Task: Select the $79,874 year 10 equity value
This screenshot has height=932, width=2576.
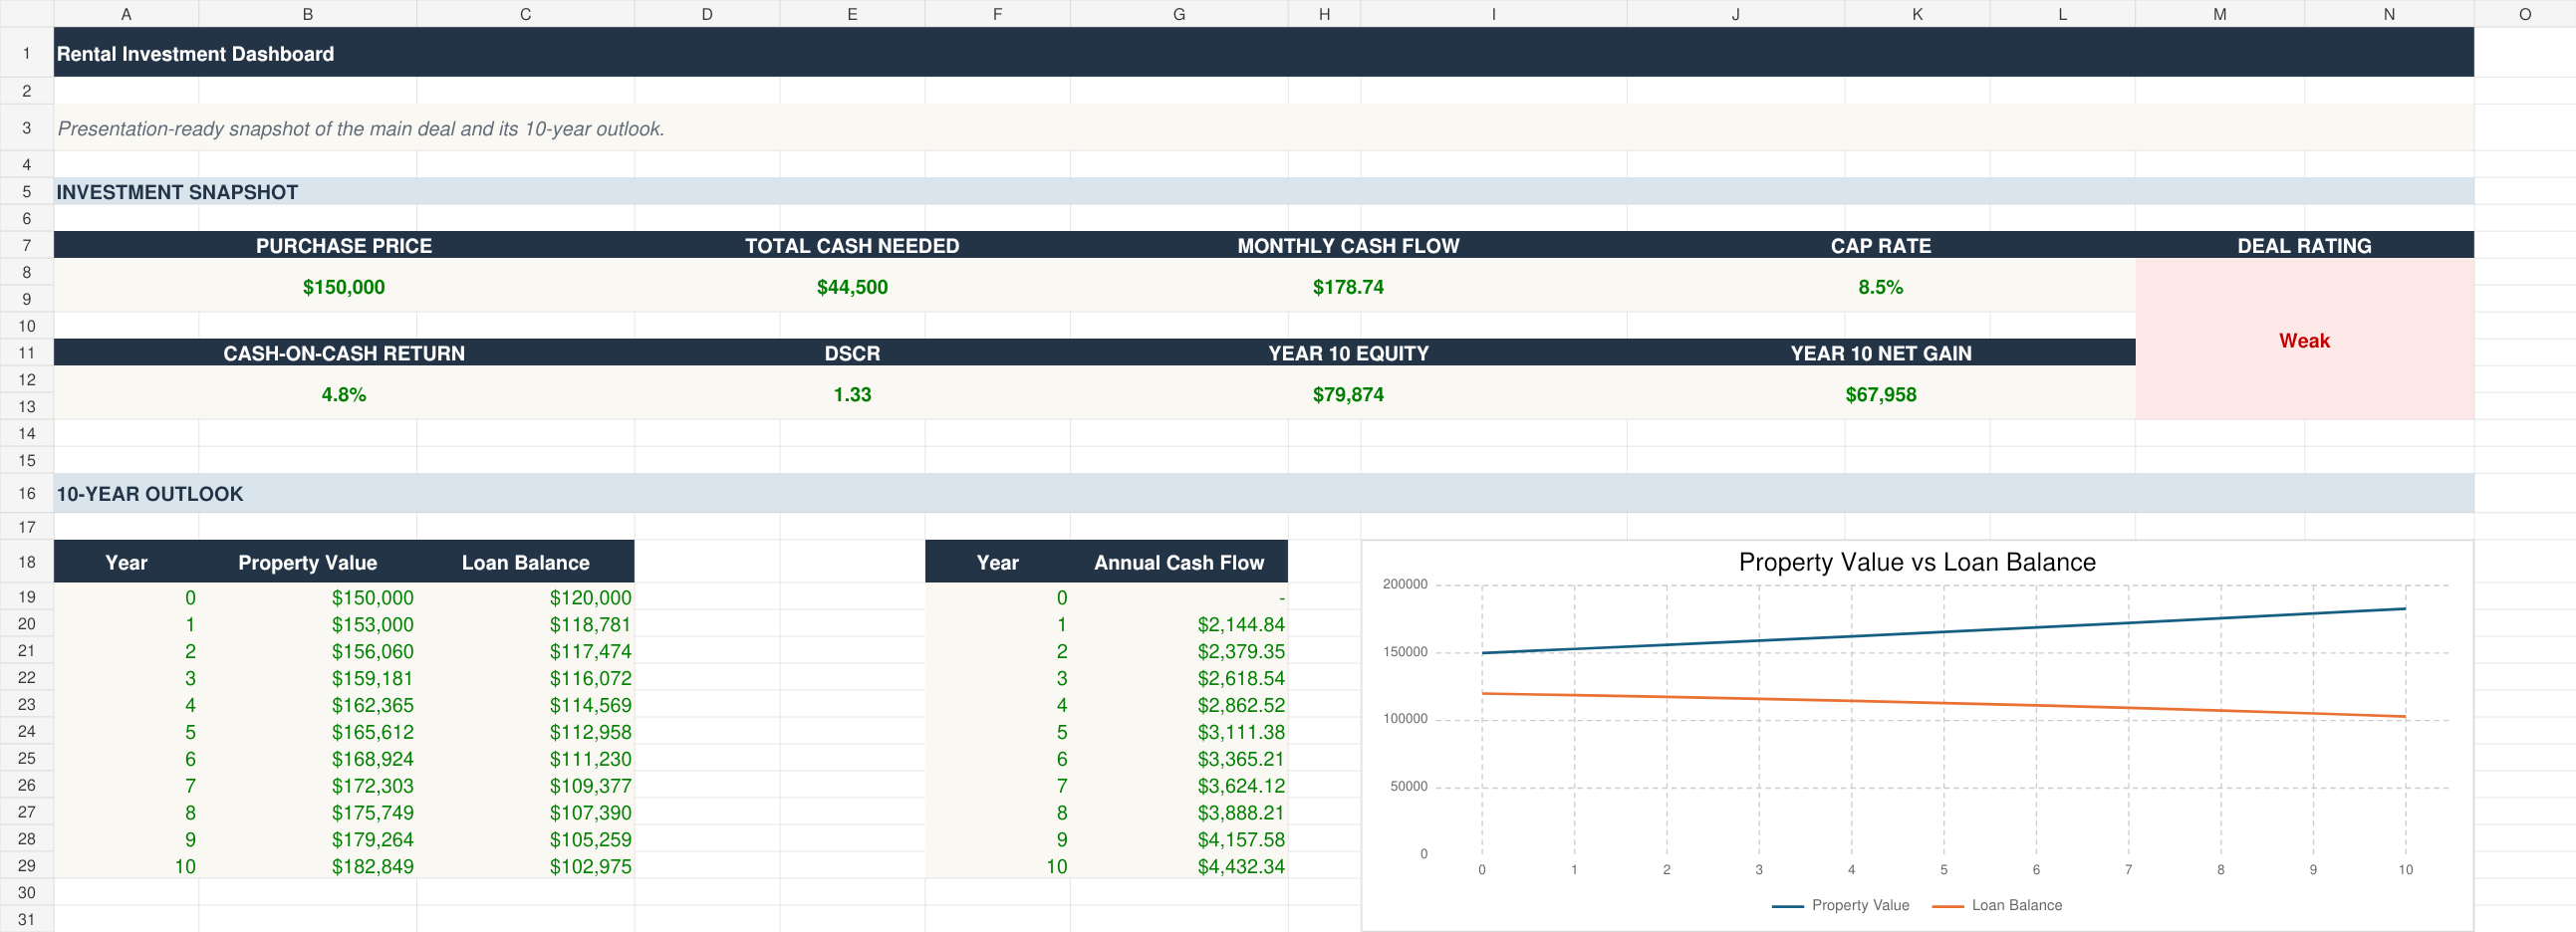Action: [x=1348, y=394]
